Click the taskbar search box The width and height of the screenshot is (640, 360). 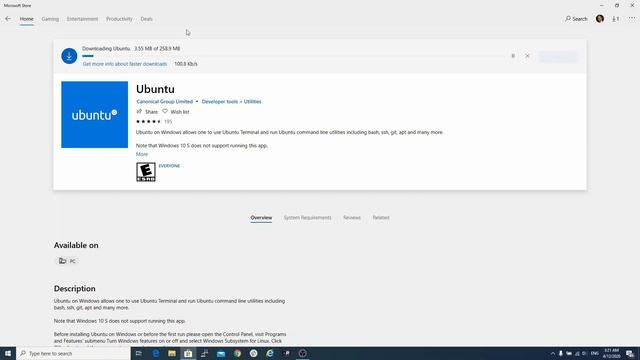click(73, 353)
